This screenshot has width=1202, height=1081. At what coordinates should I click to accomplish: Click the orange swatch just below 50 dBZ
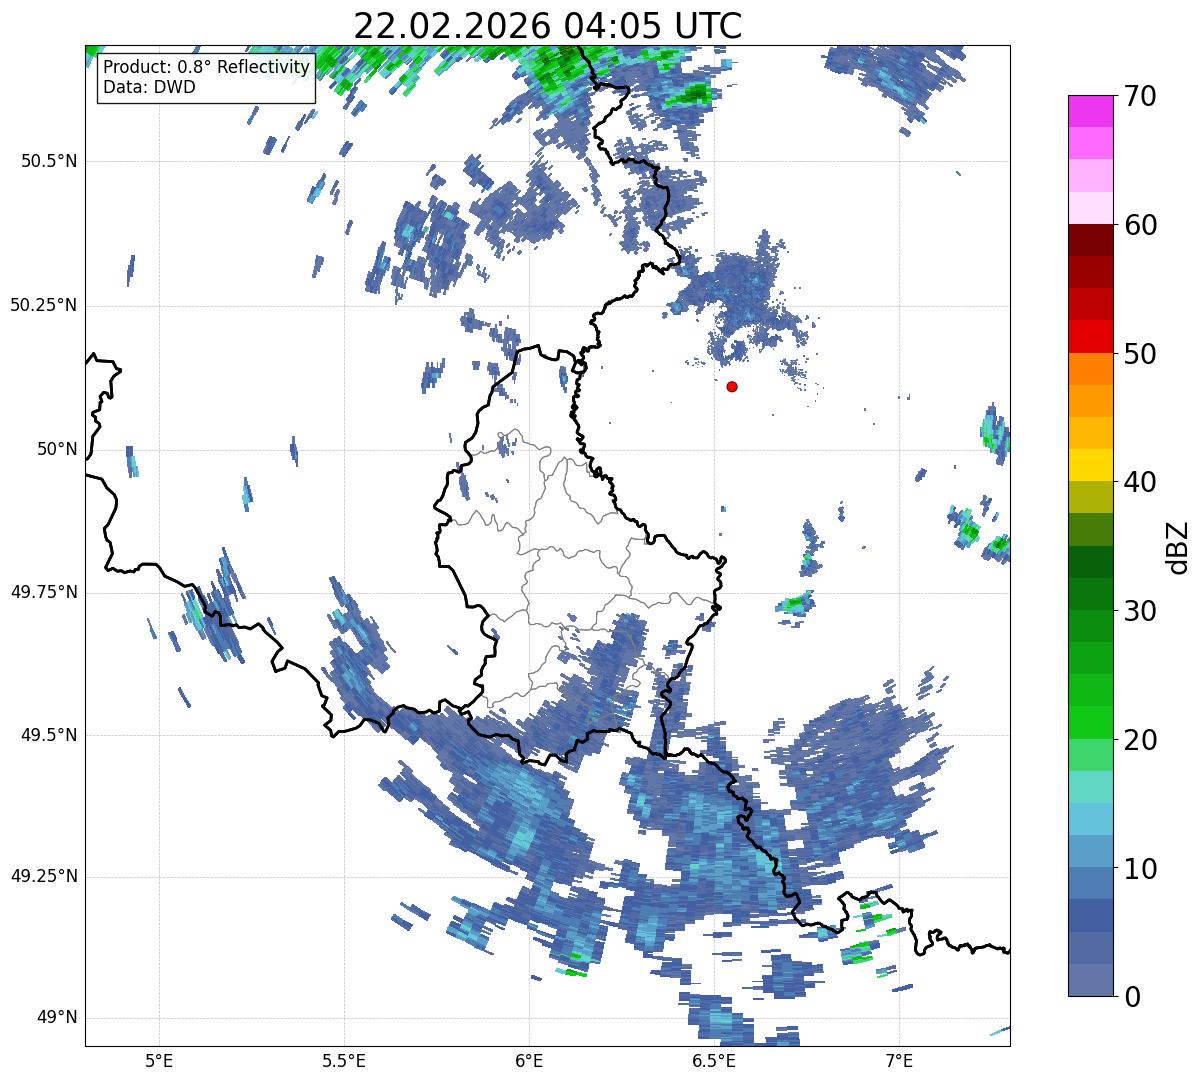pos(1091,369)
